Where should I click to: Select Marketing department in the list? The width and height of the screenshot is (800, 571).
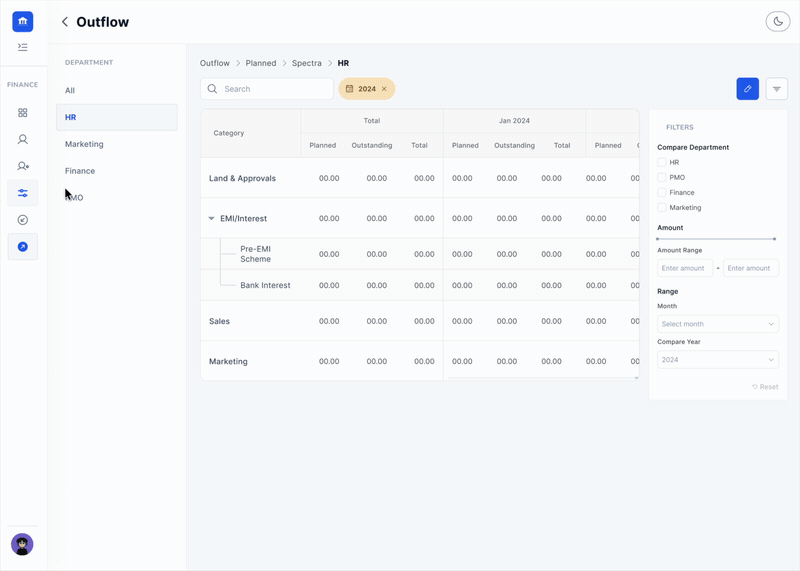pyautogui.click(x=117, y=144)
